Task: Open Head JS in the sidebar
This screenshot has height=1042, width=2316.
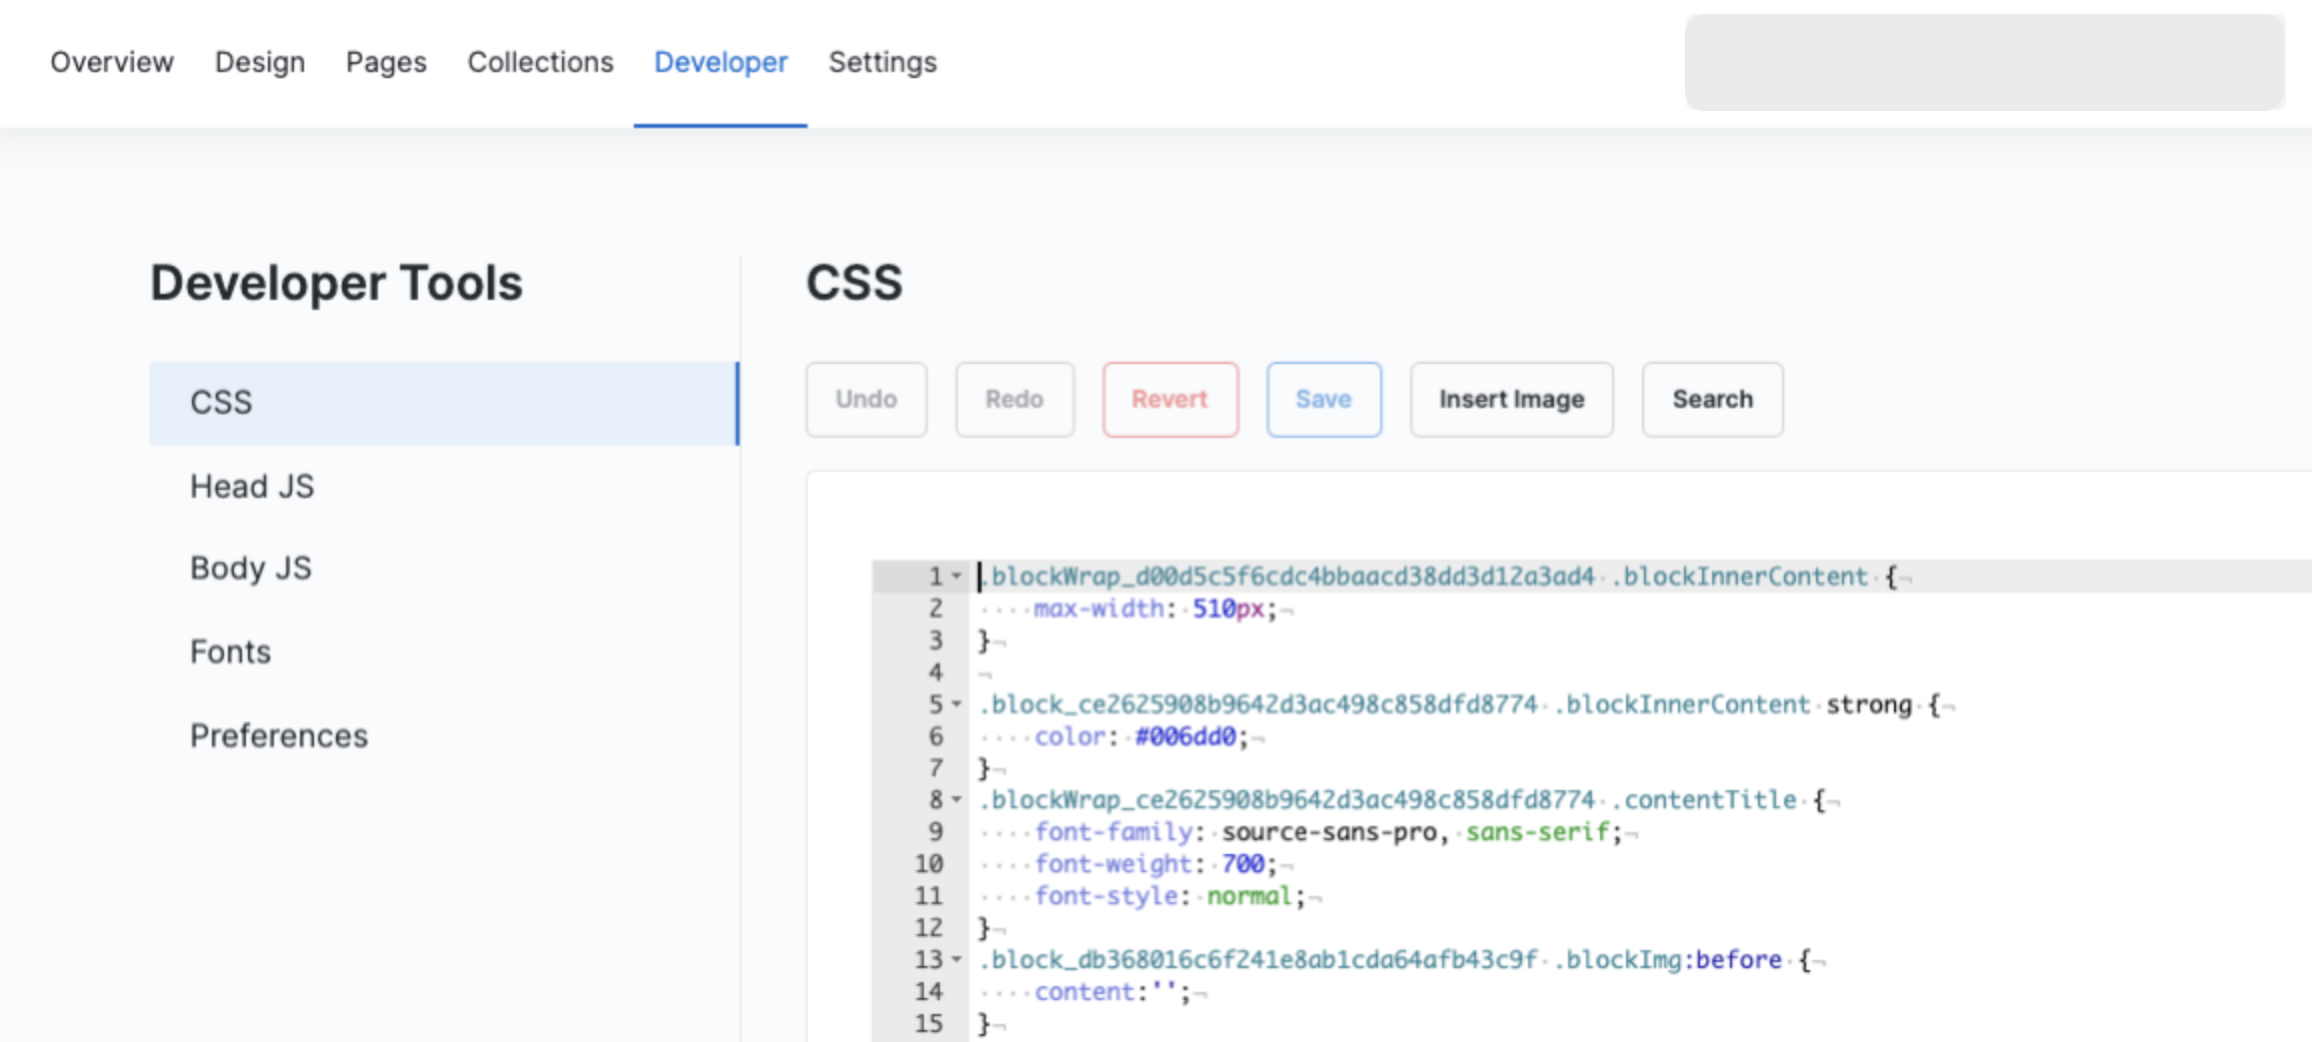Action: [x=252, y=487]
